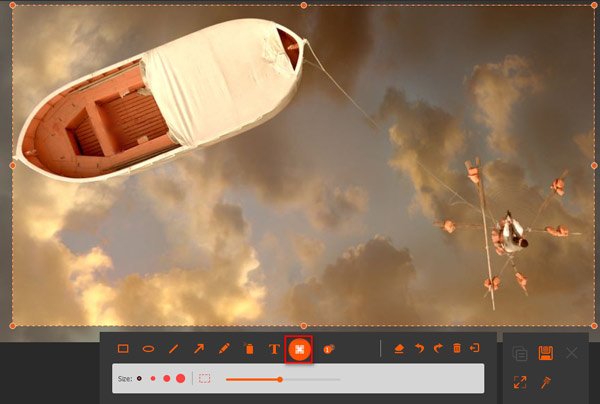Undo the last annotation
The width and height of the screenshot is (600, 404).
click(419, 348)
